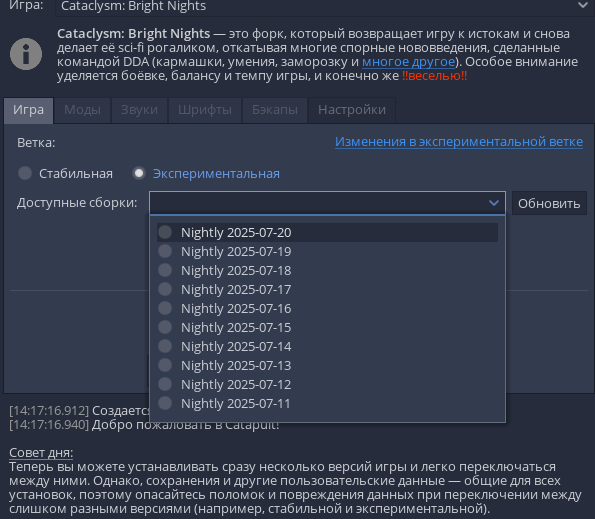Viewport: 595px width, 519px height.
Task: Click the info icon beside game description
Action: 26,54
